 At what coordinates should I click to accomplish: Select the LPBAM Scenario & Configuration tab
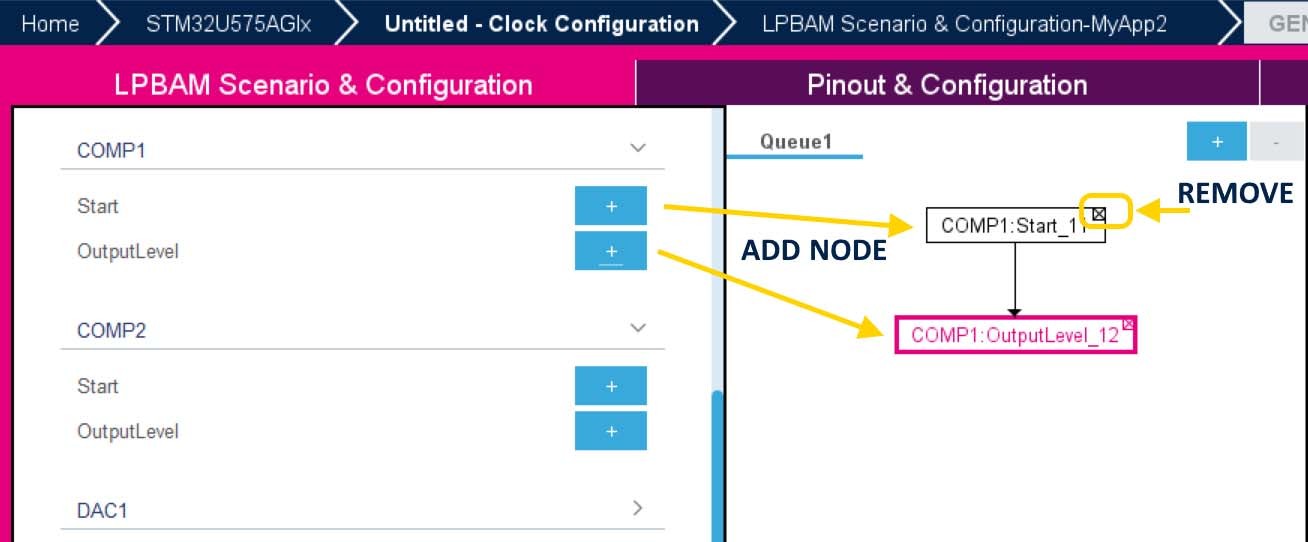323,84
